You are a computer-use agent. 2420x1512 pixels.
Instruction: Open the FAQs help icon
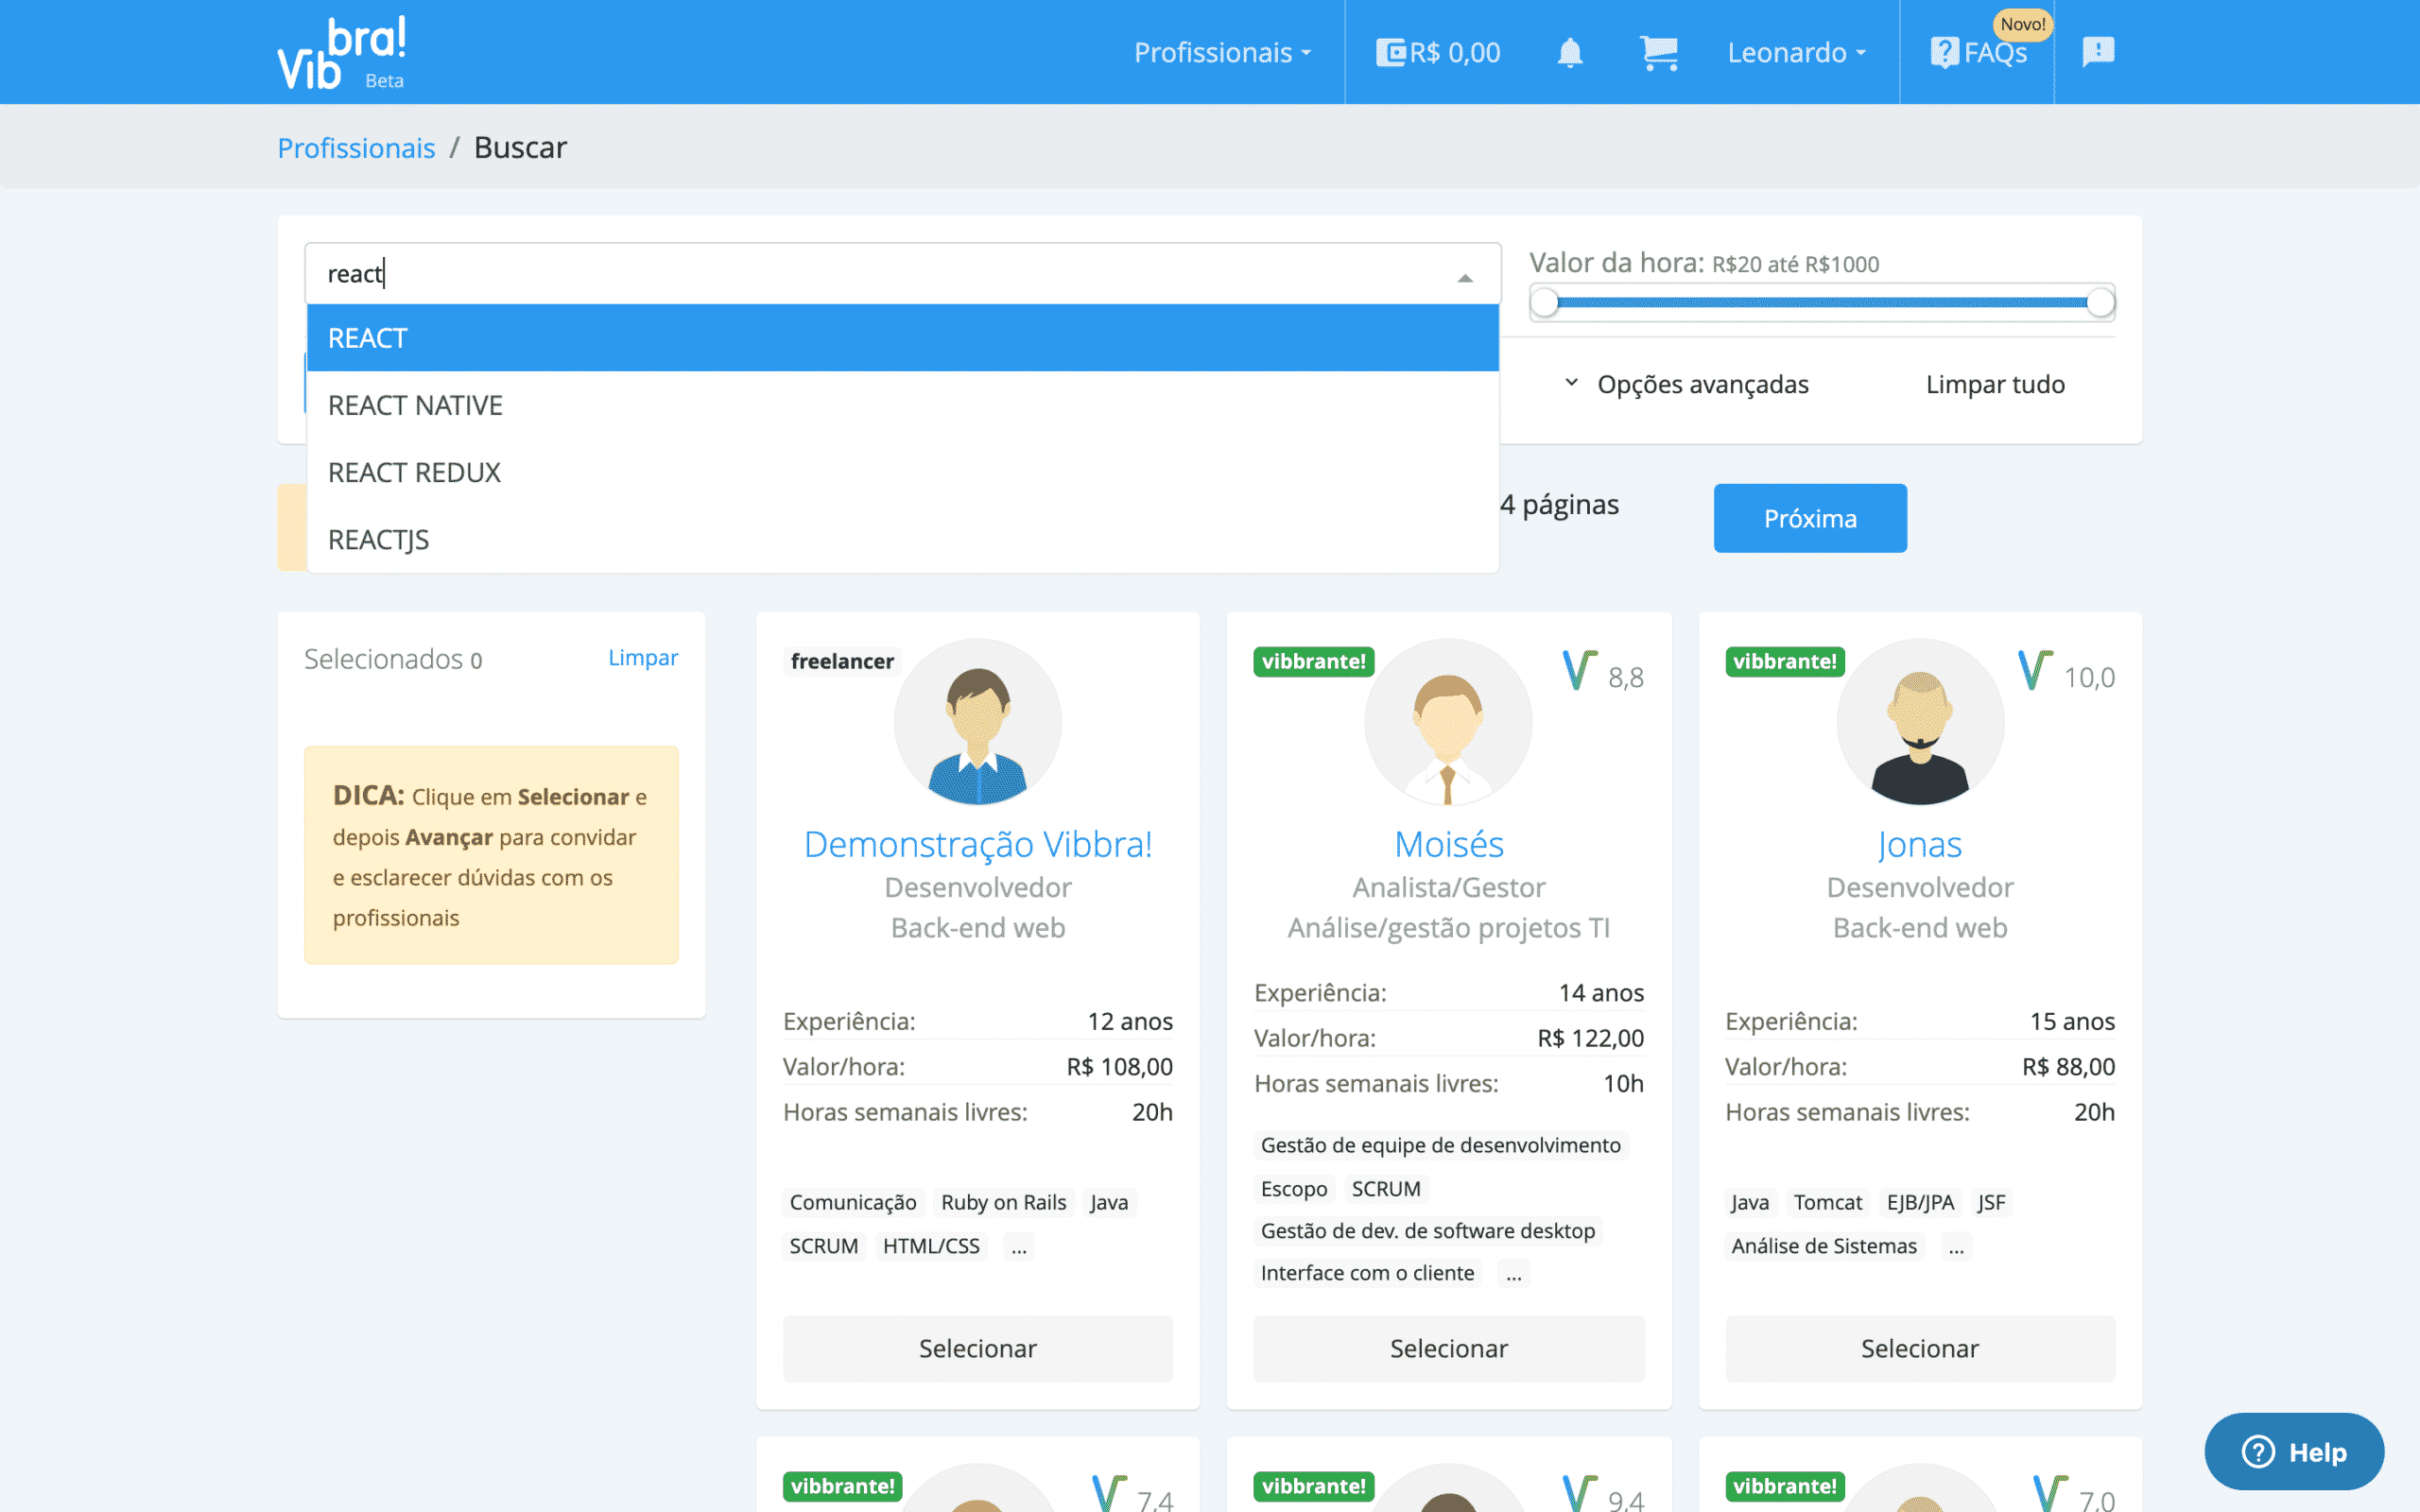coord(1978,52)
